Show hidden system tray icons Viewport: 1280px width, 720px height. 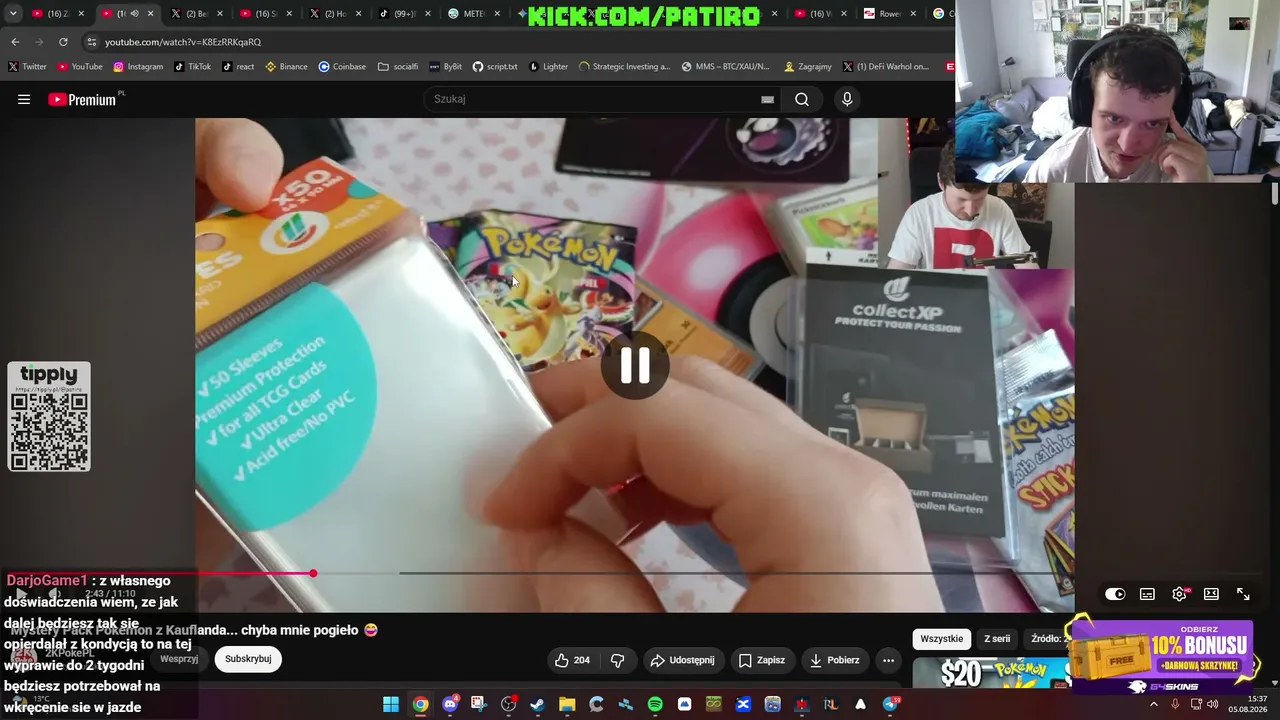(x=1153, y=704)
